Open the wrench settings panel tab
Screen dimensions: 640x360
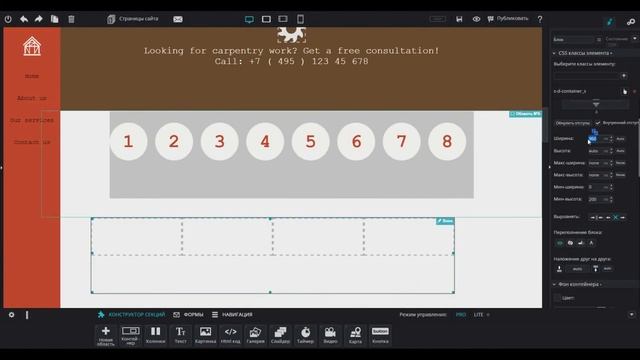click(631, 22)
